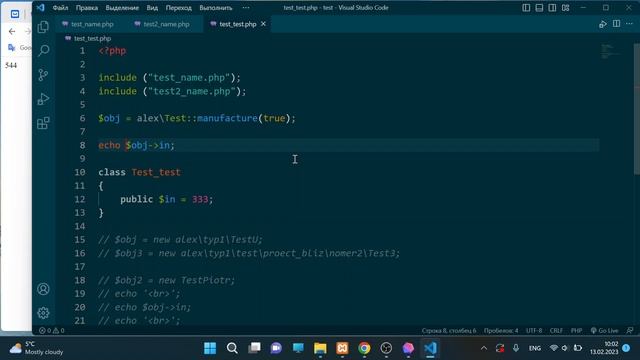Toggle bottom panel layout icon
The height and width of the screenshot is (360, 640).
tap(539, 8)
